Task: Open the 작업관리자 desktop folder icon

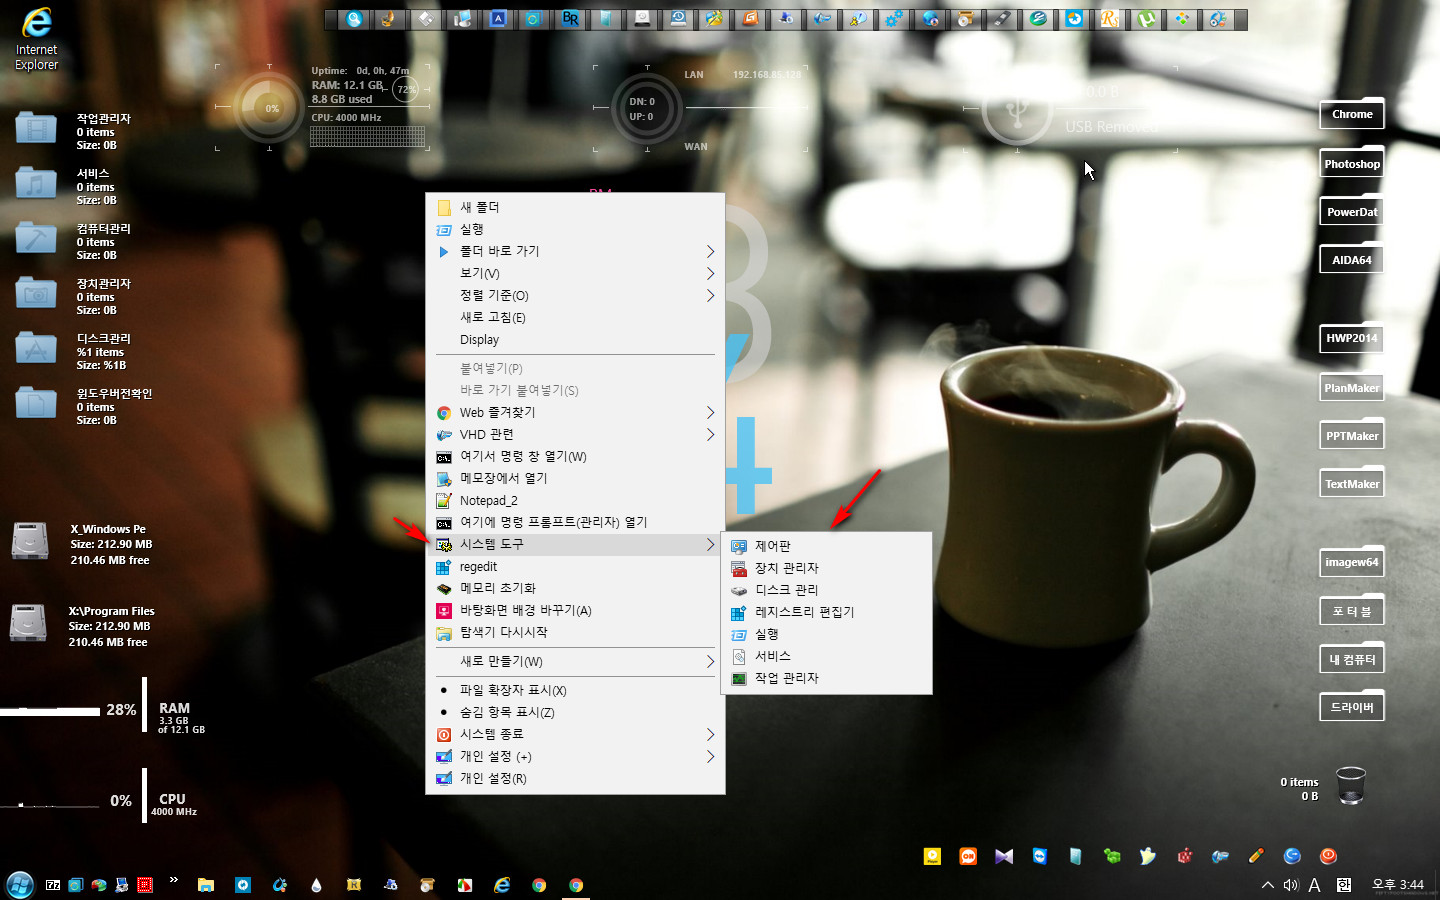Action: pyautogui.click(x=36, y=129)
